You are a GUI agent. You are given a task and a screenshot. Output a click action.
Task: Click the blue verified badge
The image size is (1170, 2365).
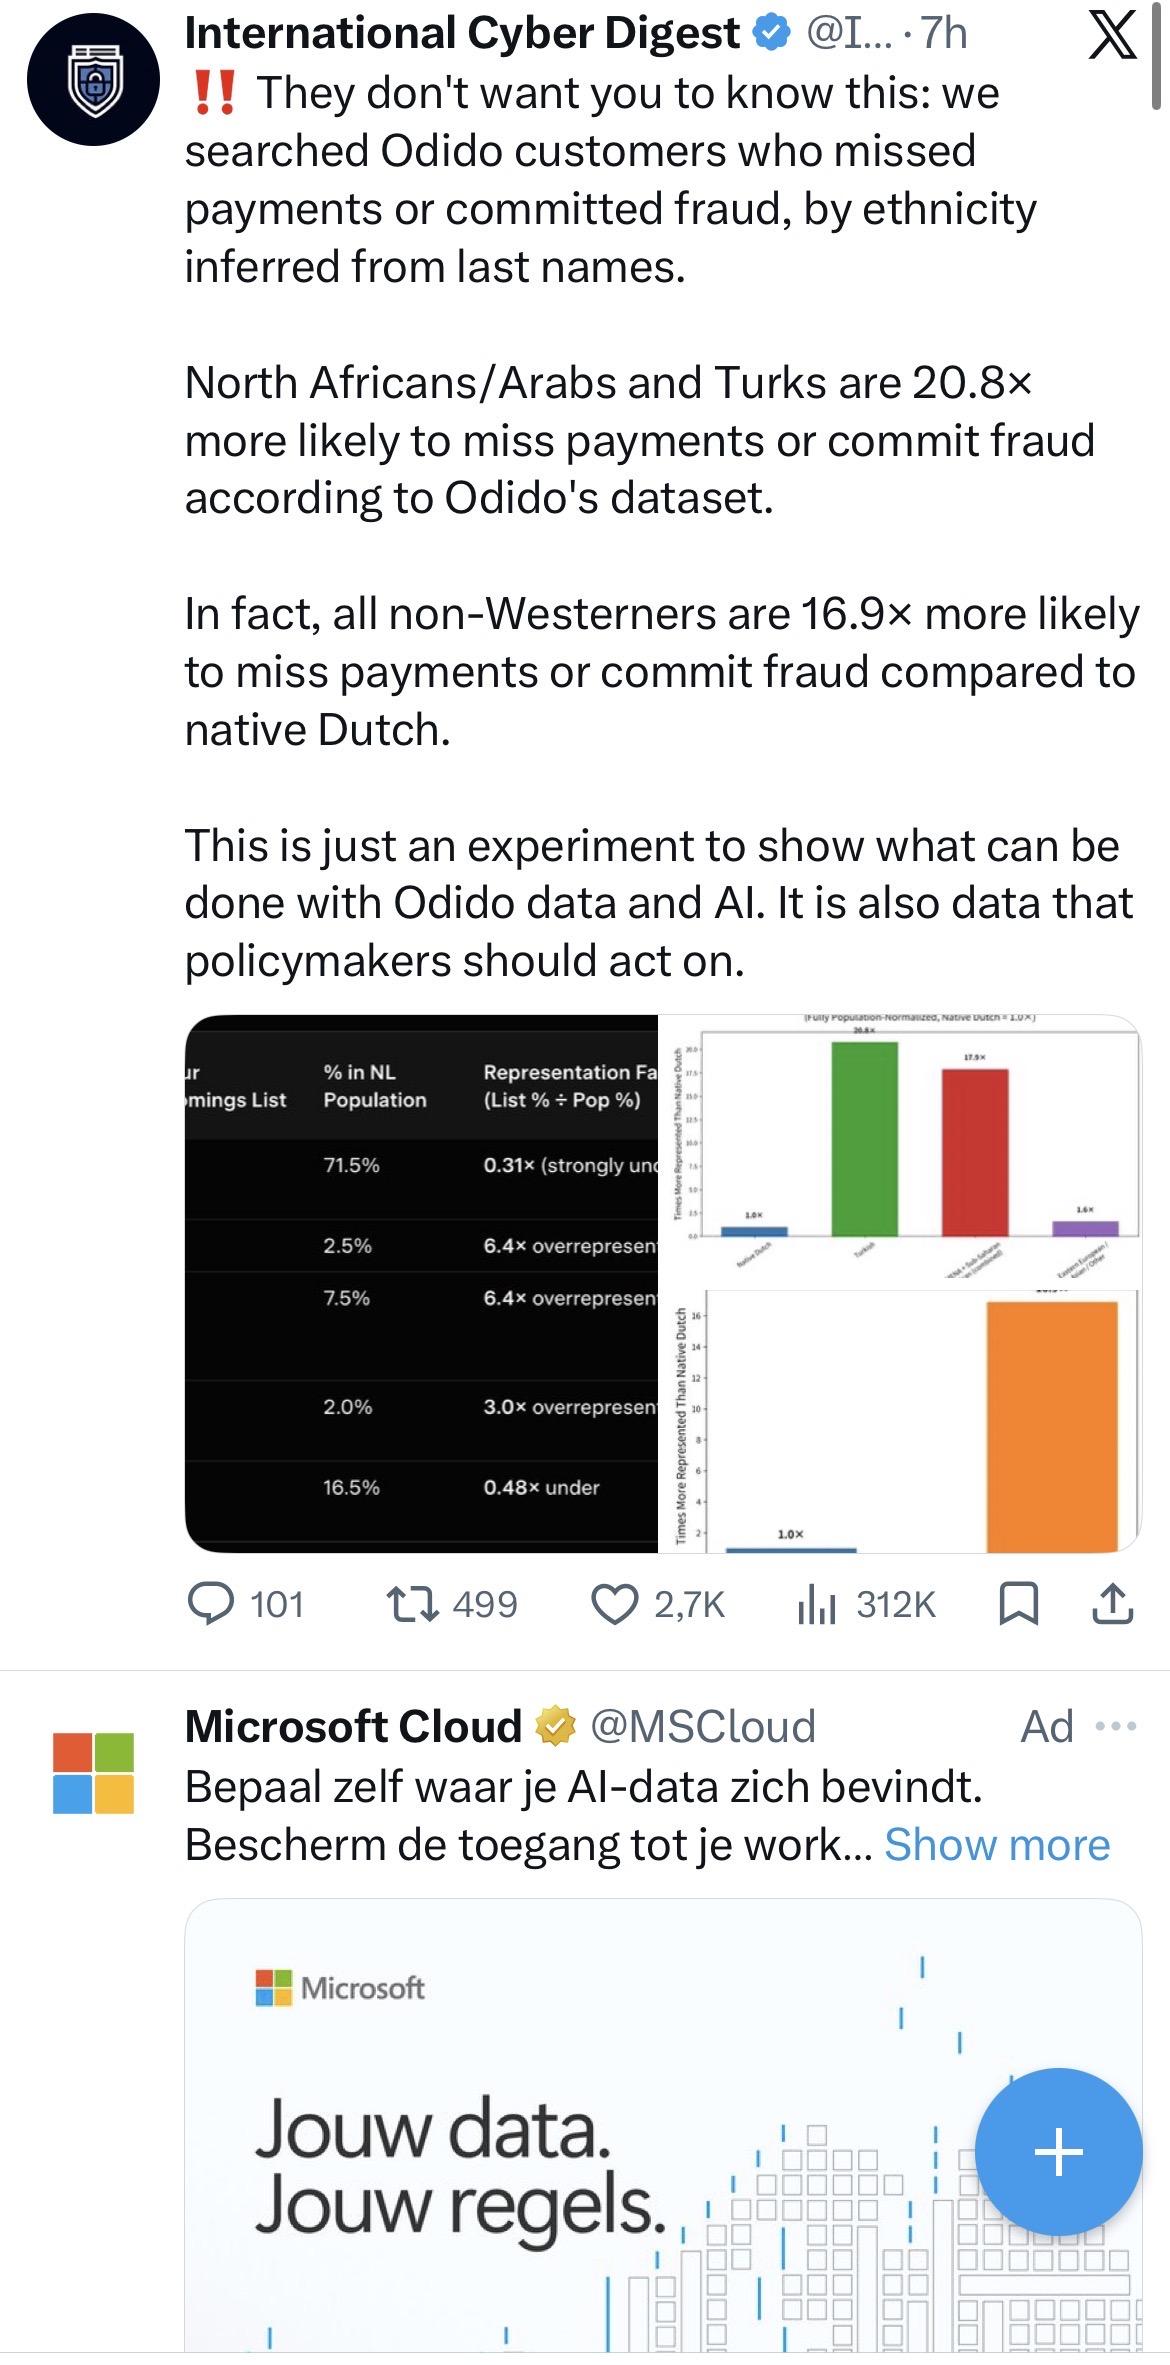point(770,33)
